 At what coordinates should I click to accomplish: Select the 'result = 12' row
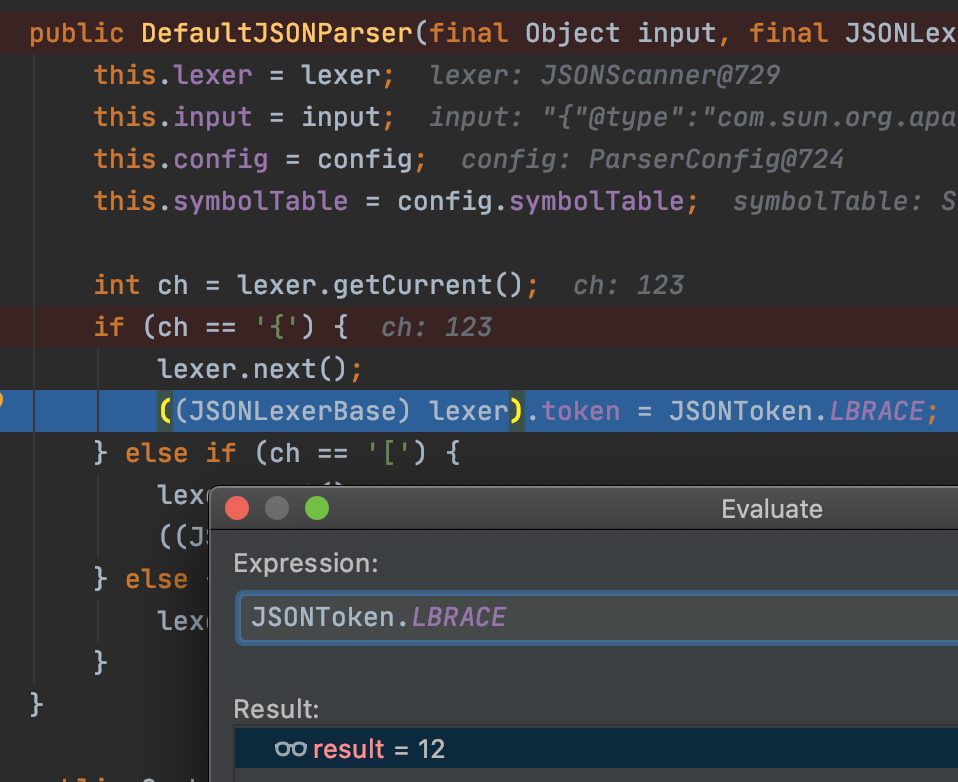coord(600,749)
